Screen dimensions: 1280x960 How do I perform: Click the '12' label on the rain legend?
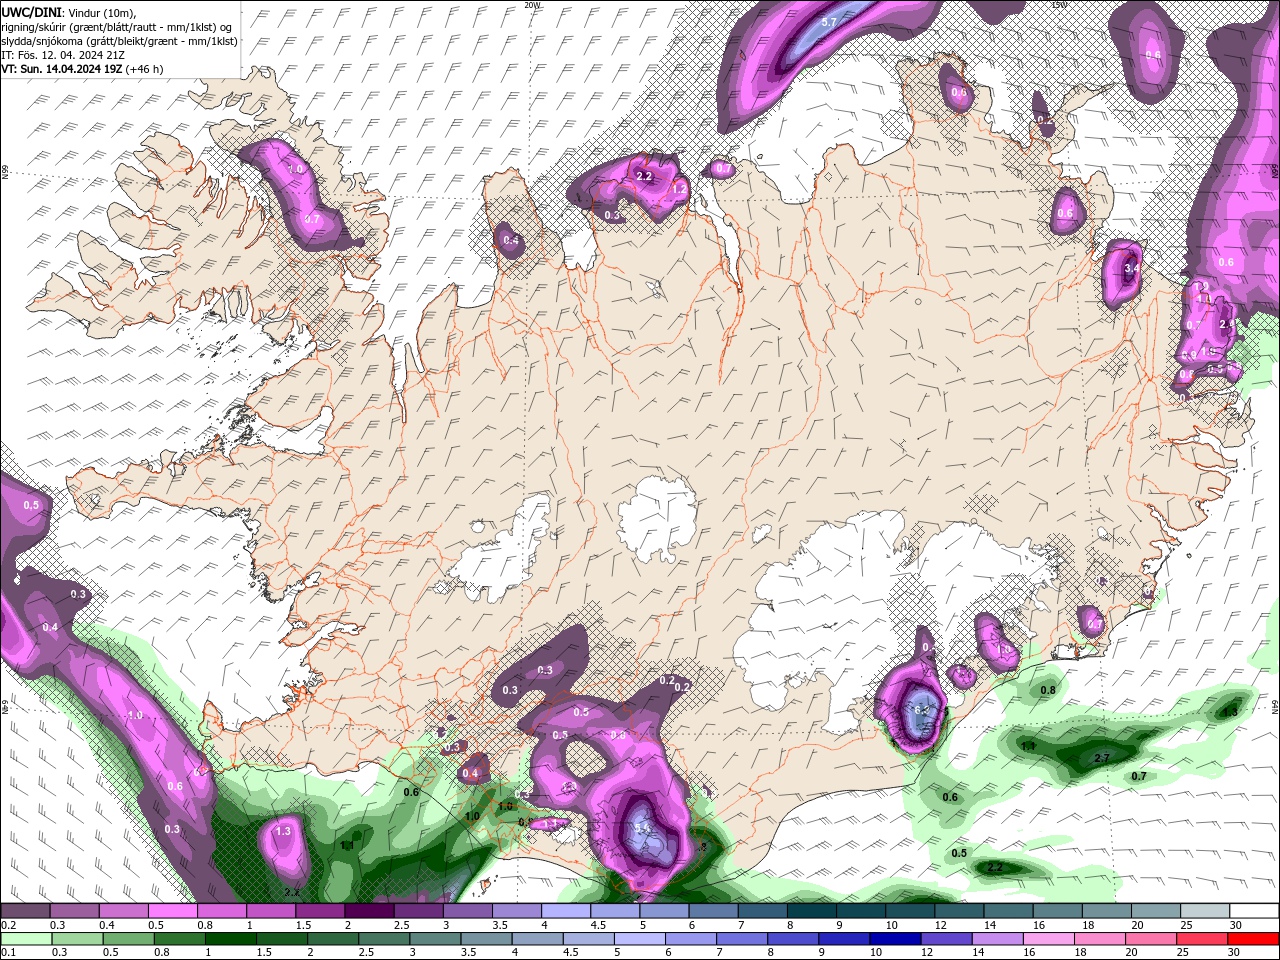click(926, 953)
